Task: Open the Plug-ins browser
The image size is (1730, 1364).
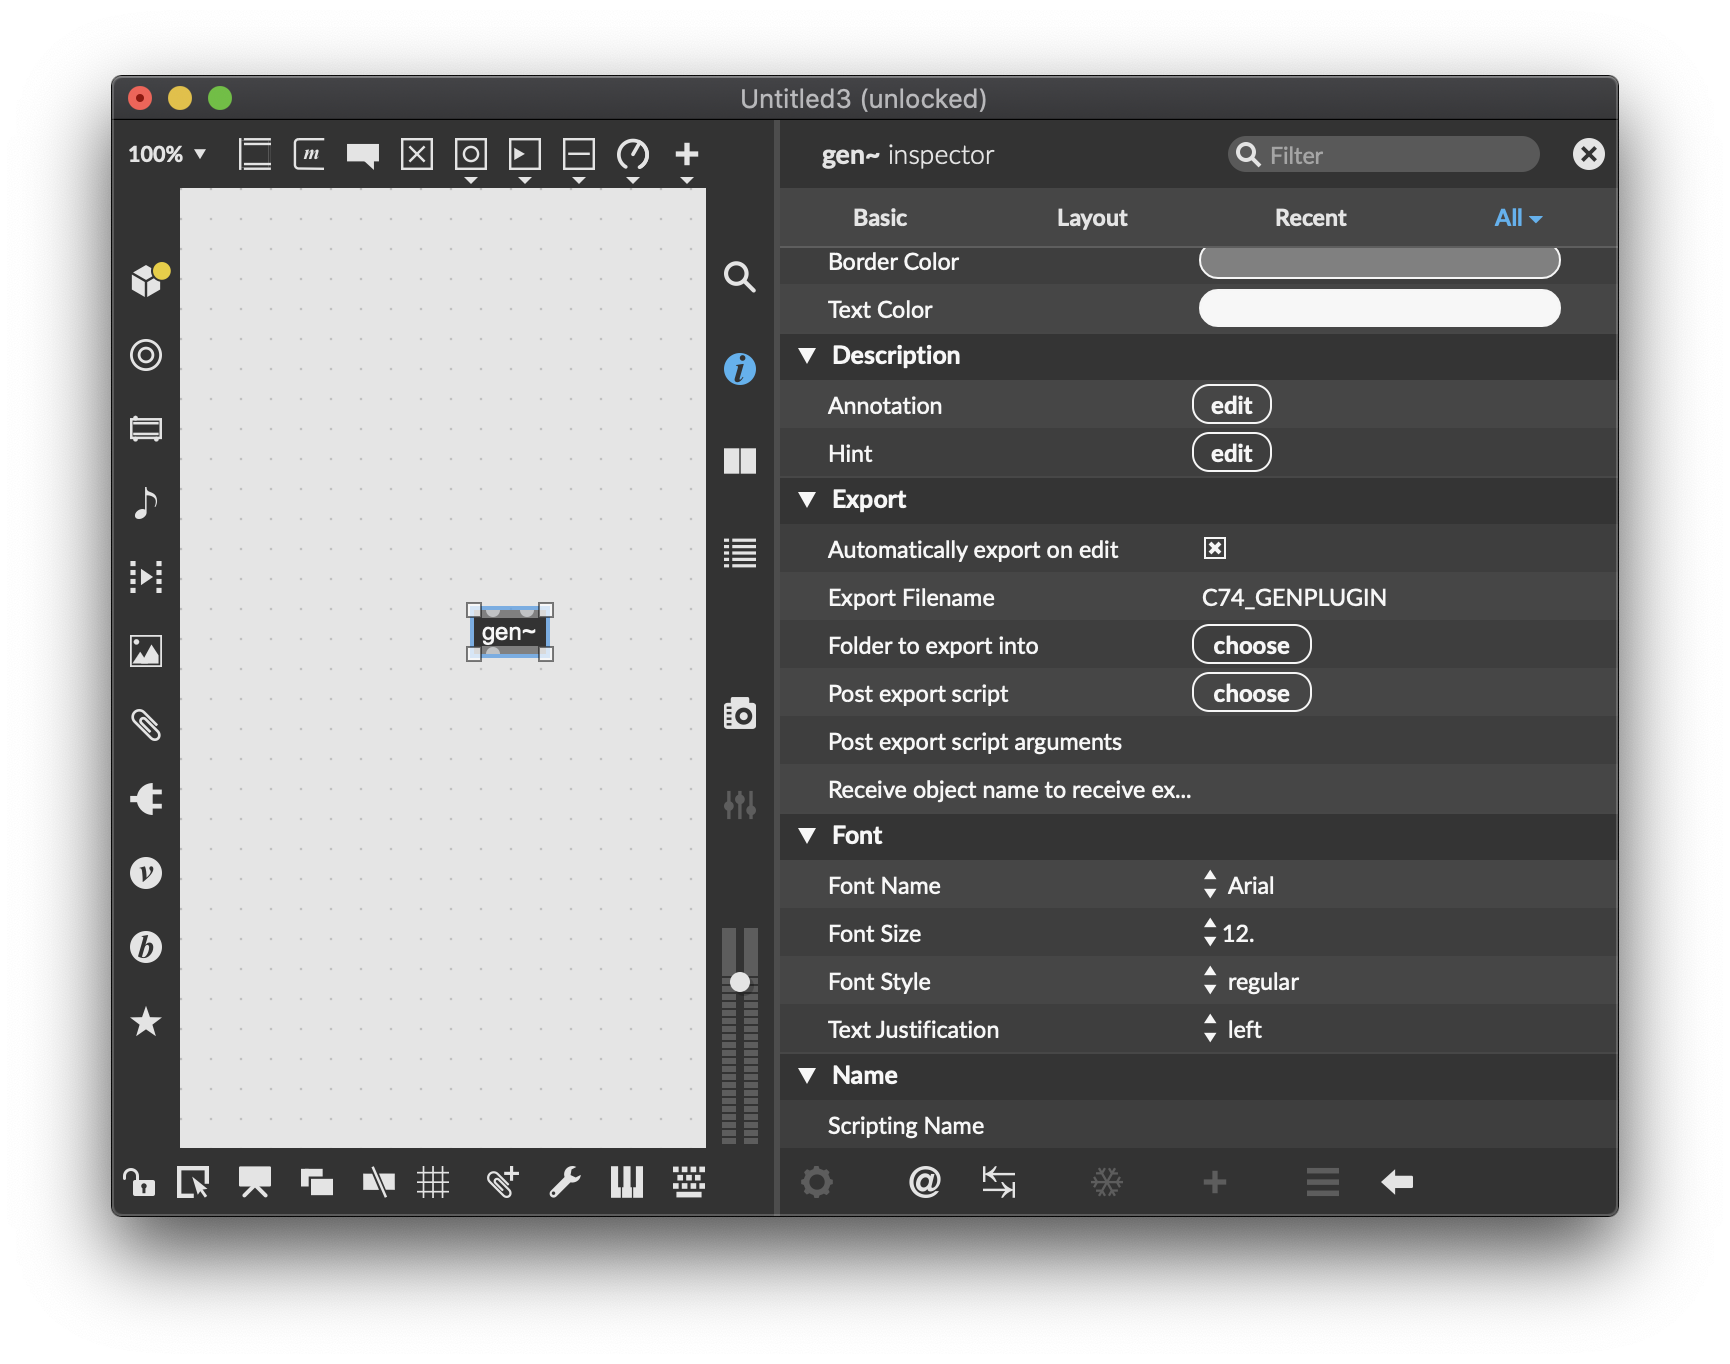Action: click(x=146, y=799)
